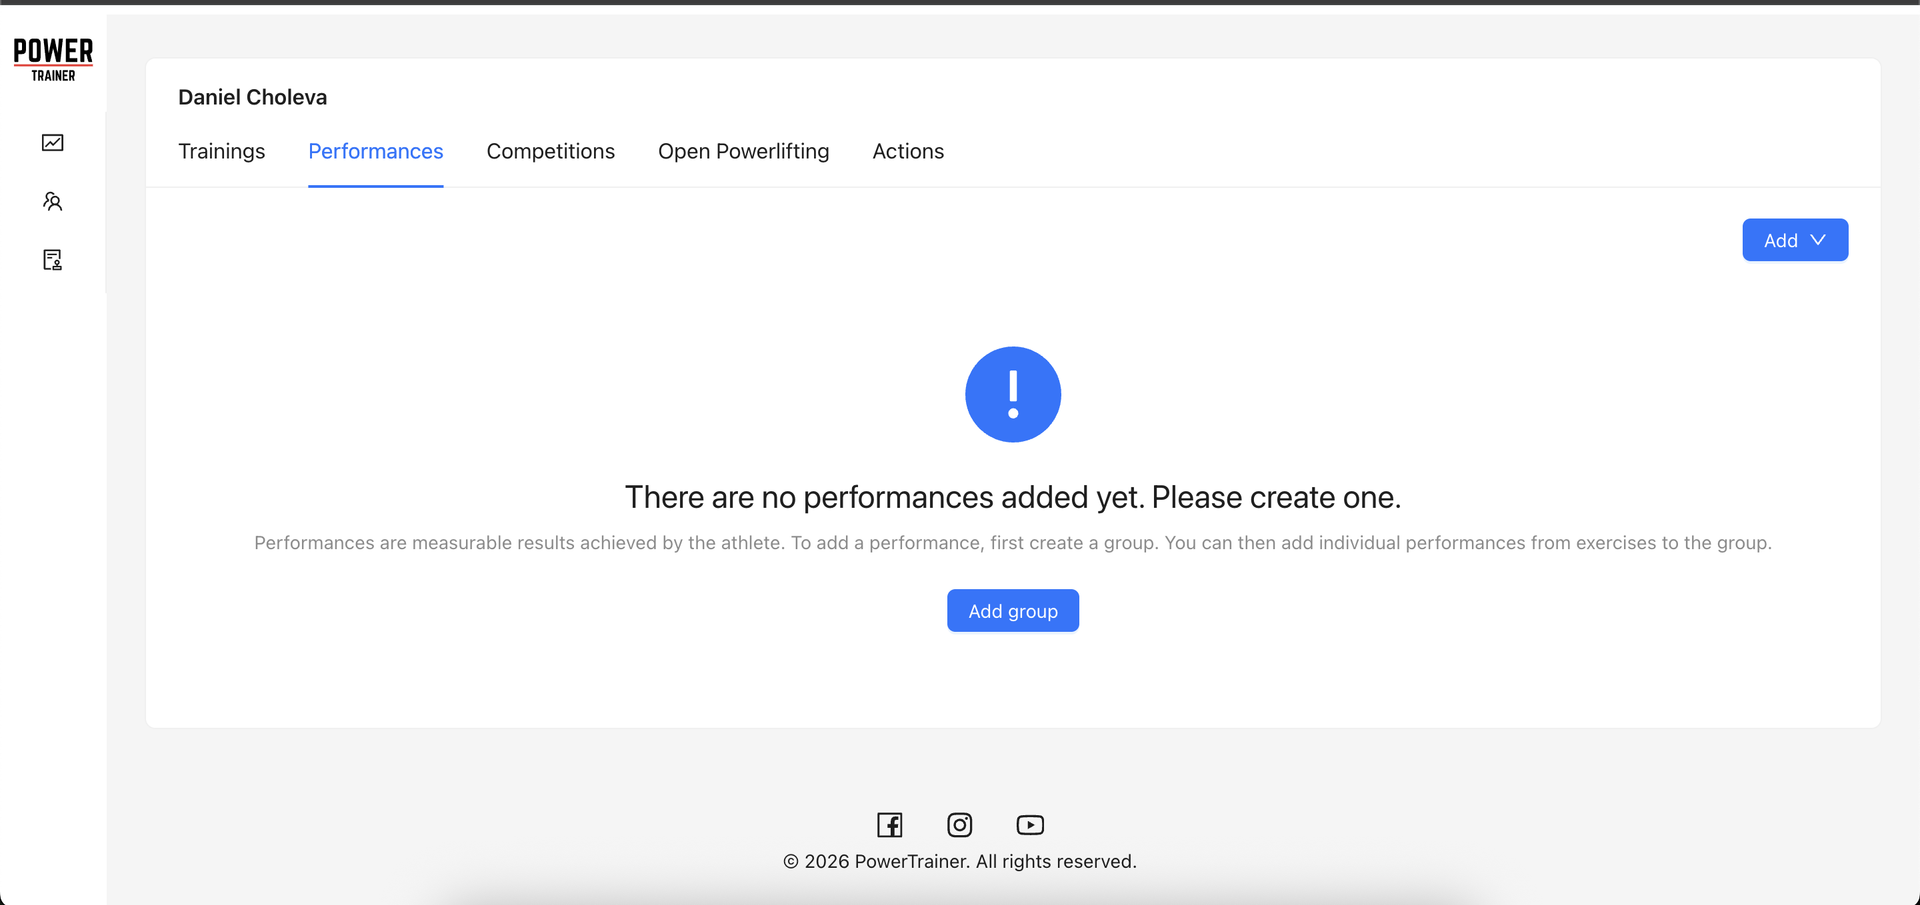1920x905 pixels.
Task: Switch to the Actions tab
Action: click(x=908, y=151)
